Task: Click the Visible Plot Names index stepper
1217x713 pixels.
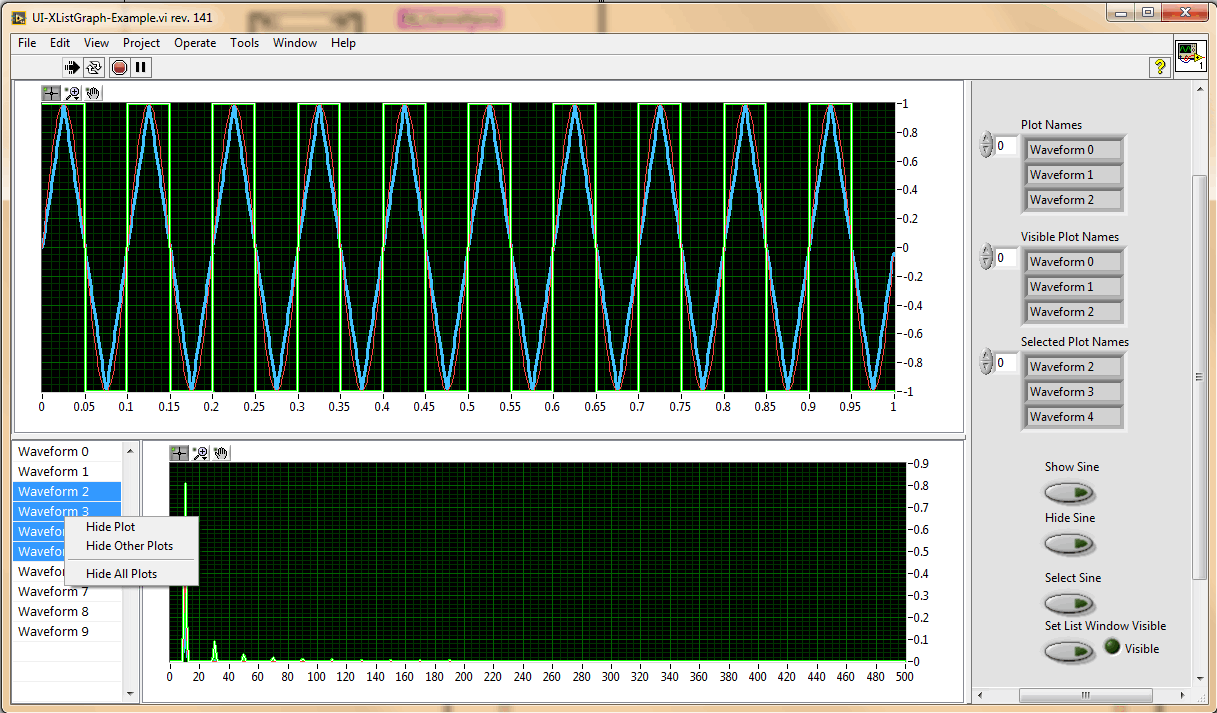Action: click(986, 258)
